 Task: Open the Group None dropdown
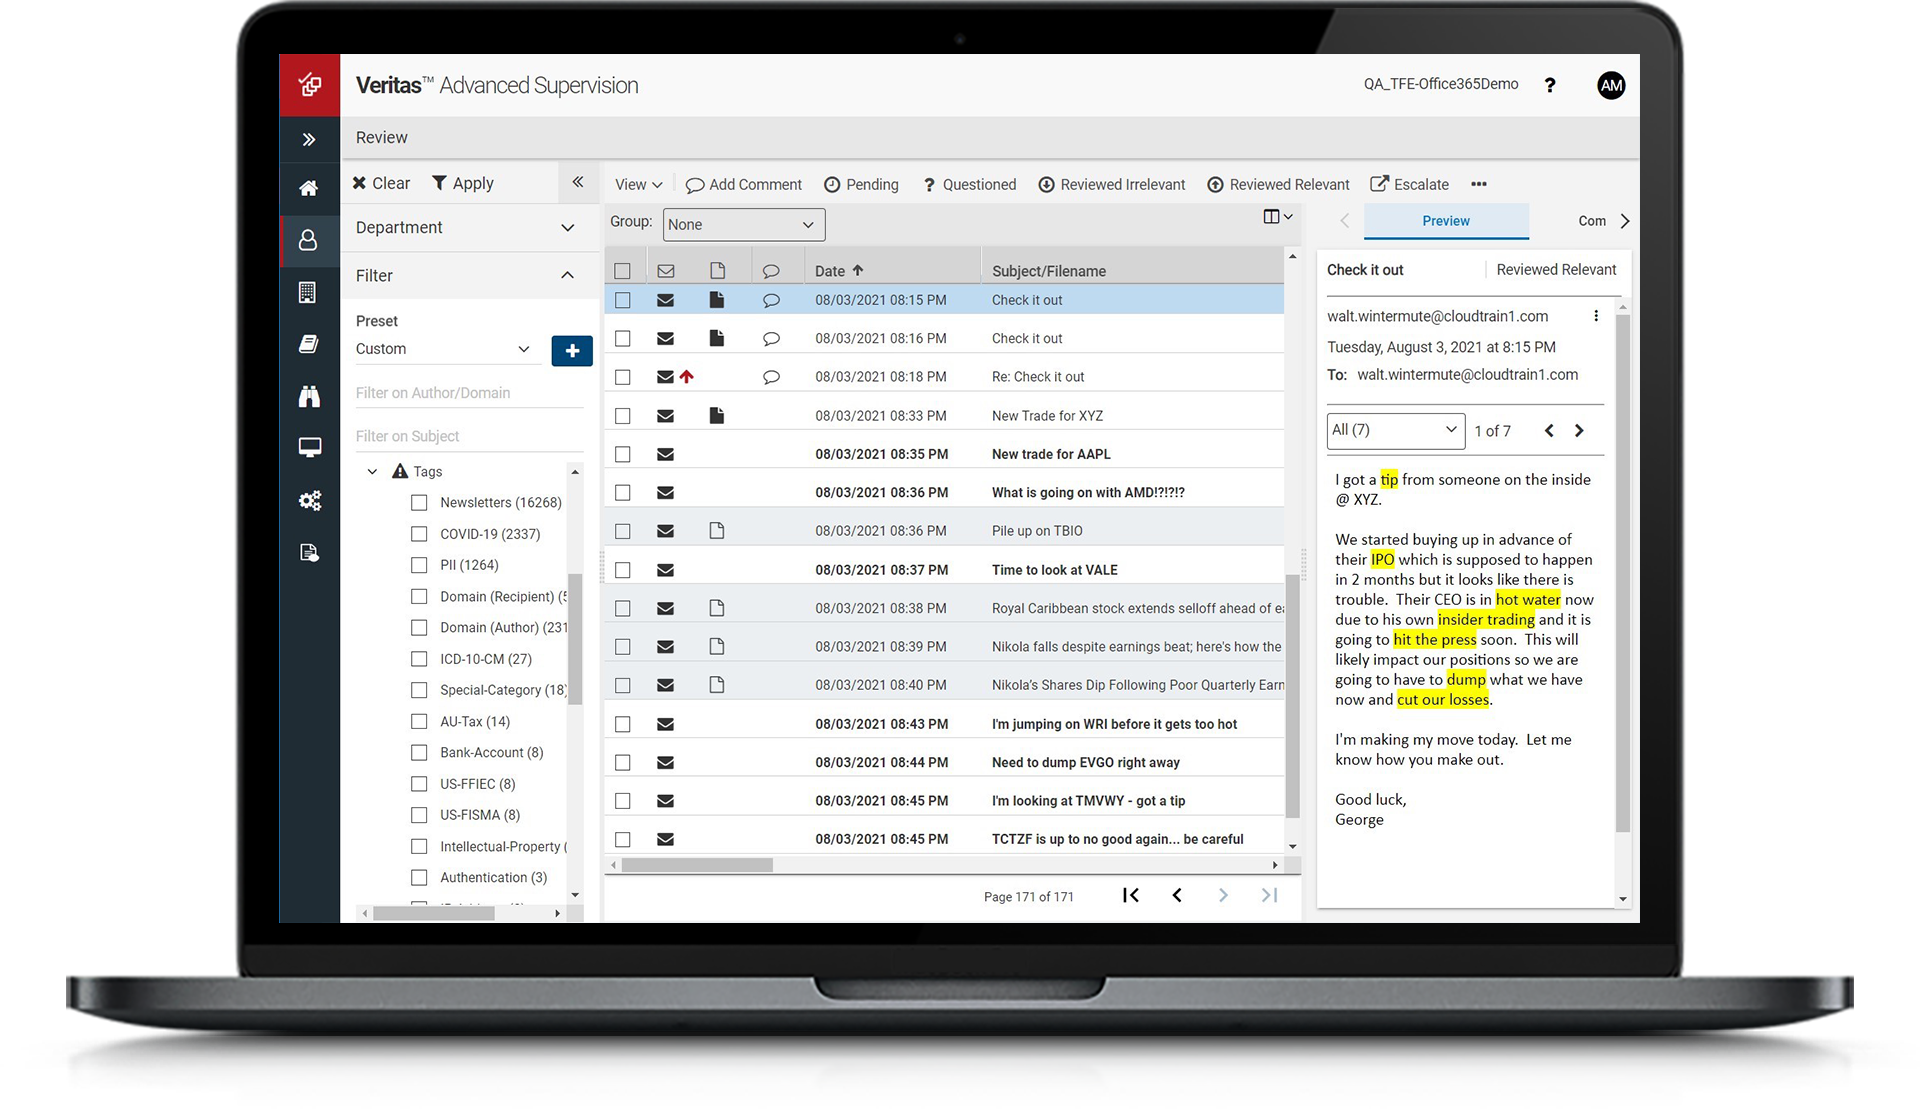click(744, 225)
